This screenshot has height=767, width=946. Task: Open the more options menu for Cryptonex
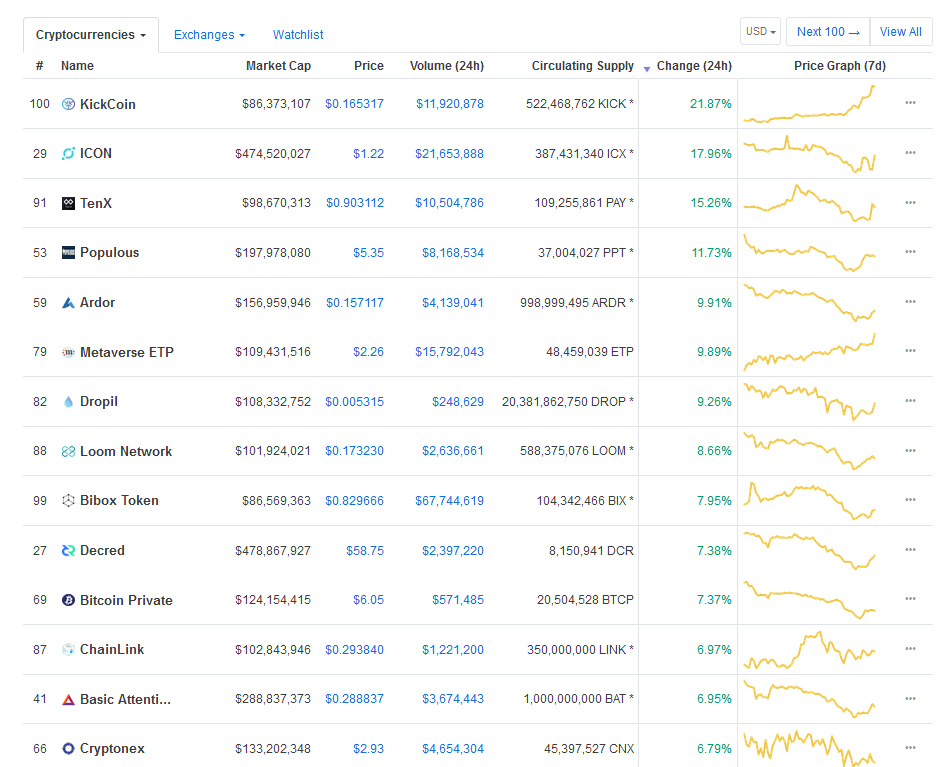point(910,748)
